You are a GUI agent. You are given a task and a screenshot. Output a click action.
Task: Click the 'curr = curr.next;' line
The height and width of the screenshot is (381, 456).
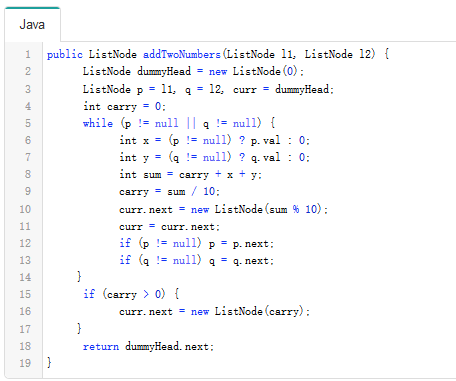(169, 227)
